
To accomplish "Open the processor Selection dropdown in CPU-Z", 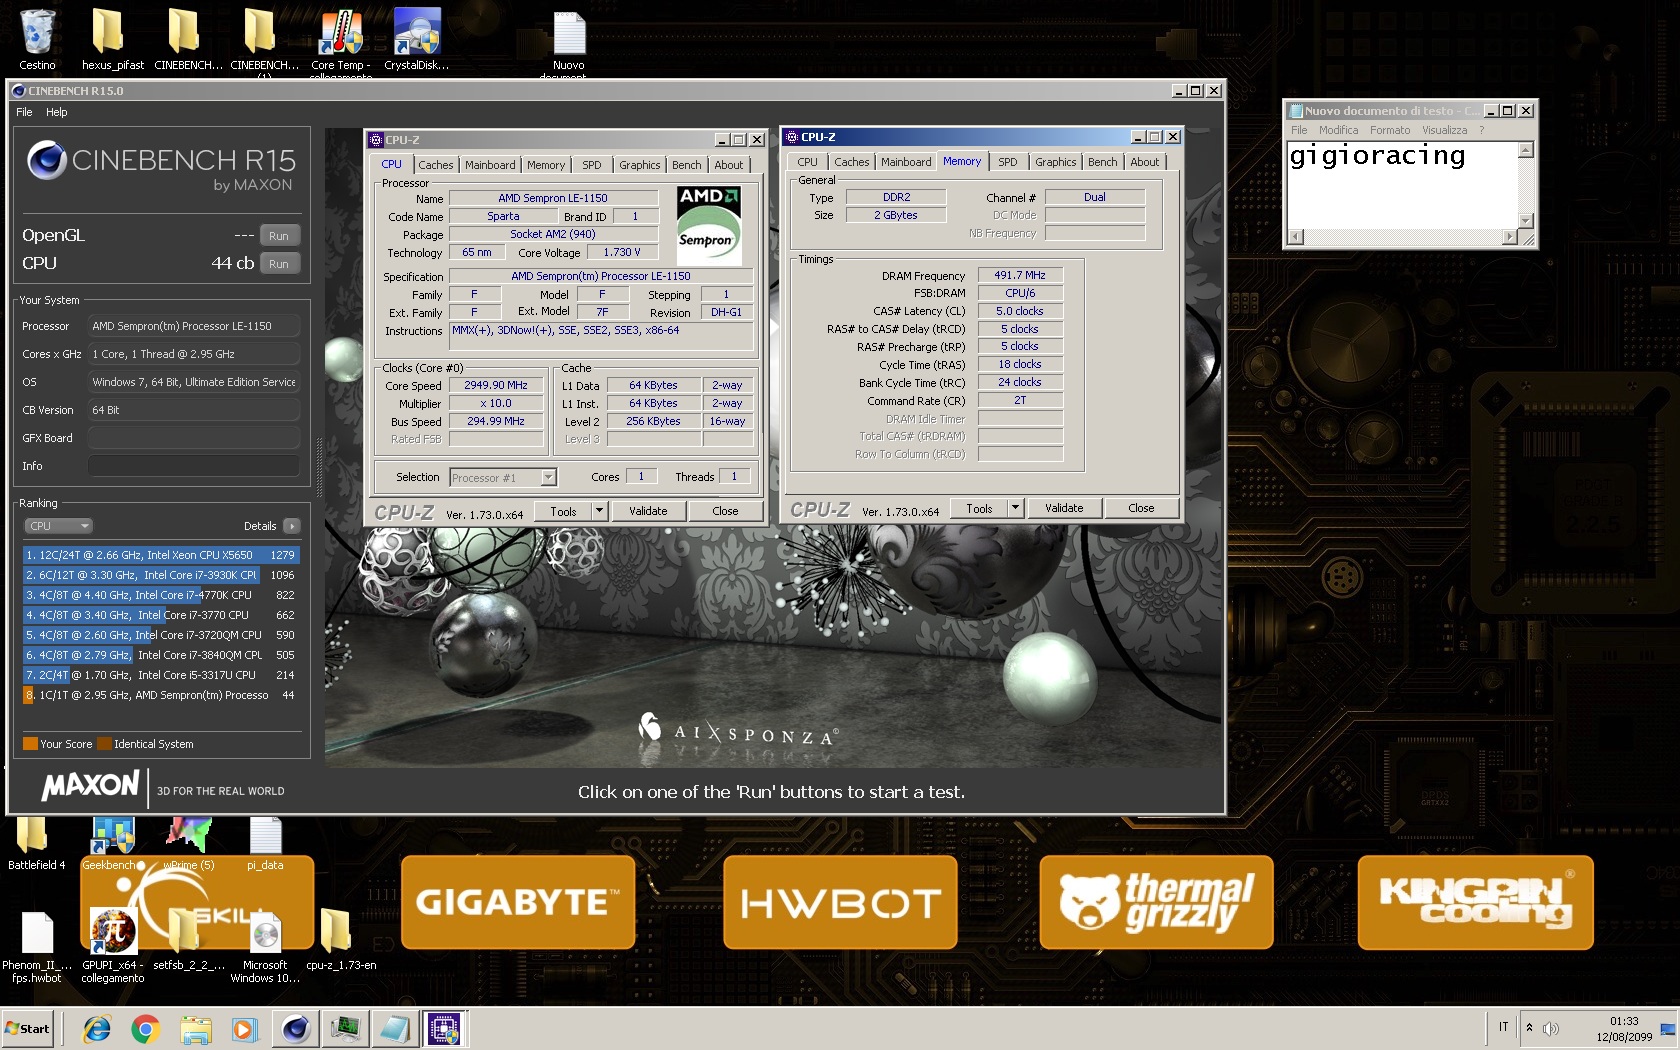I will 503,478.
